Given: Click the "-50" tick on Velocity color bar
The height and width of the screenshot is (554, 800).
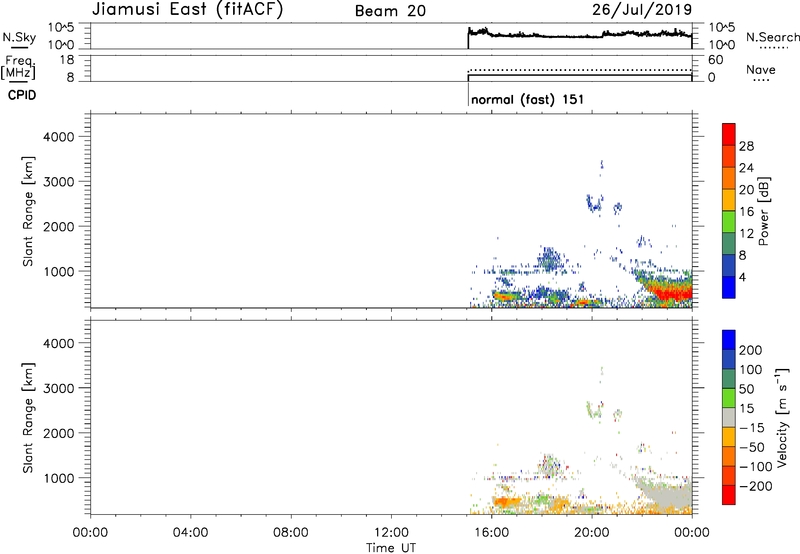Looking at the screenshot, I should click(x=752, y=447).
